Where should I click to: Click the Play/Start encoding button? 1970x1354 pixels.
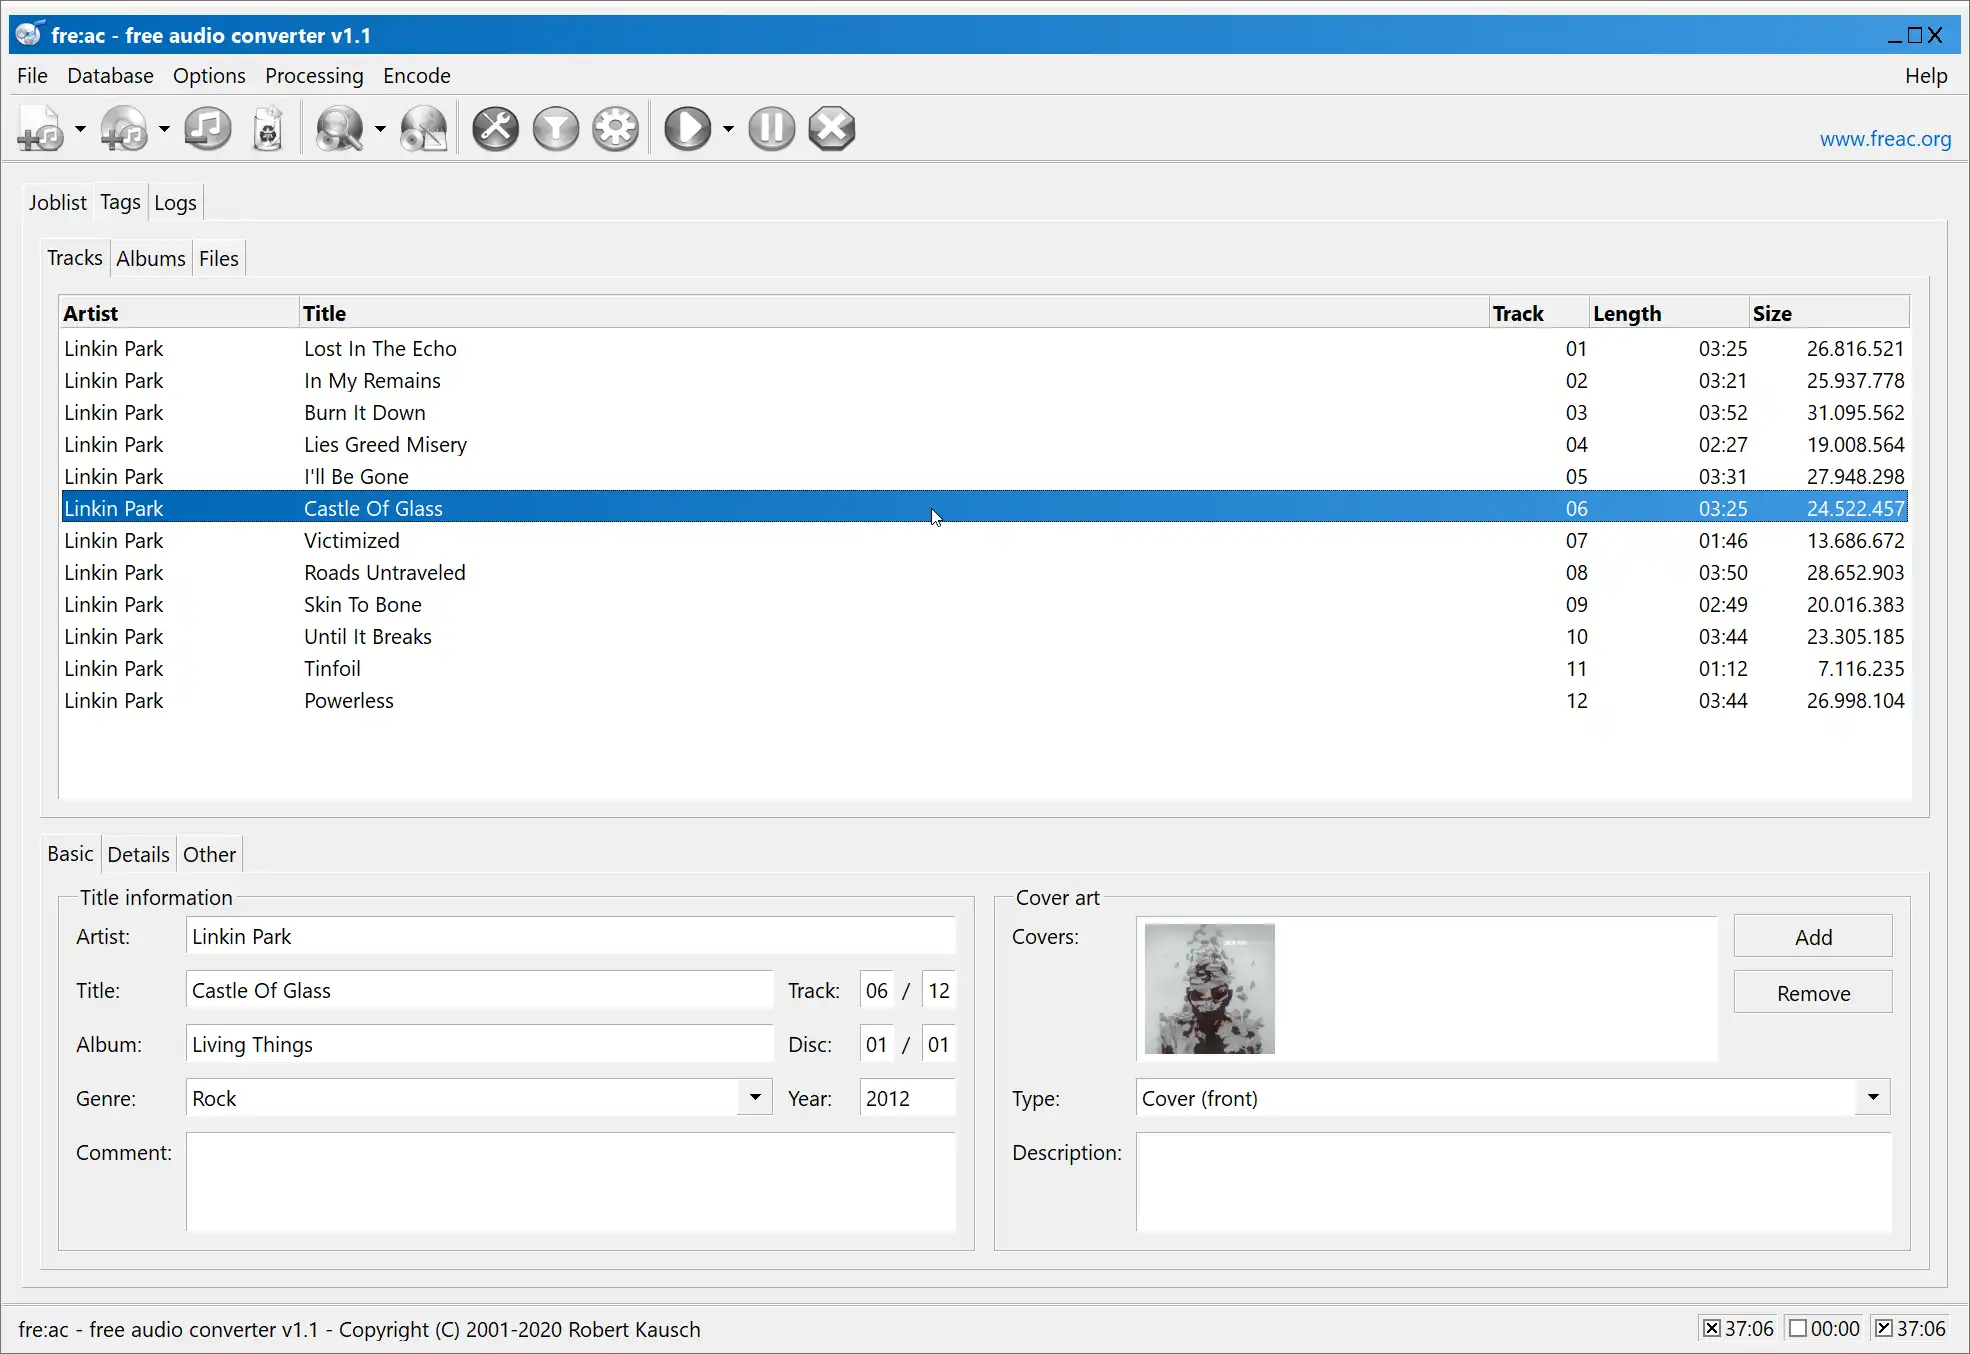click(690, 129)
